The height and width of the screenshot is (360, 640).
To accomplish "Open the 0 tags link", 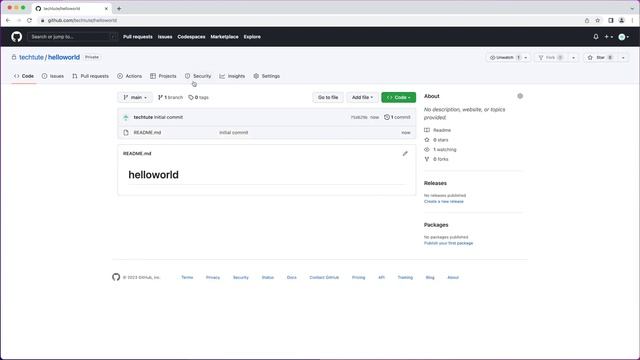I will tap(198, 98).
